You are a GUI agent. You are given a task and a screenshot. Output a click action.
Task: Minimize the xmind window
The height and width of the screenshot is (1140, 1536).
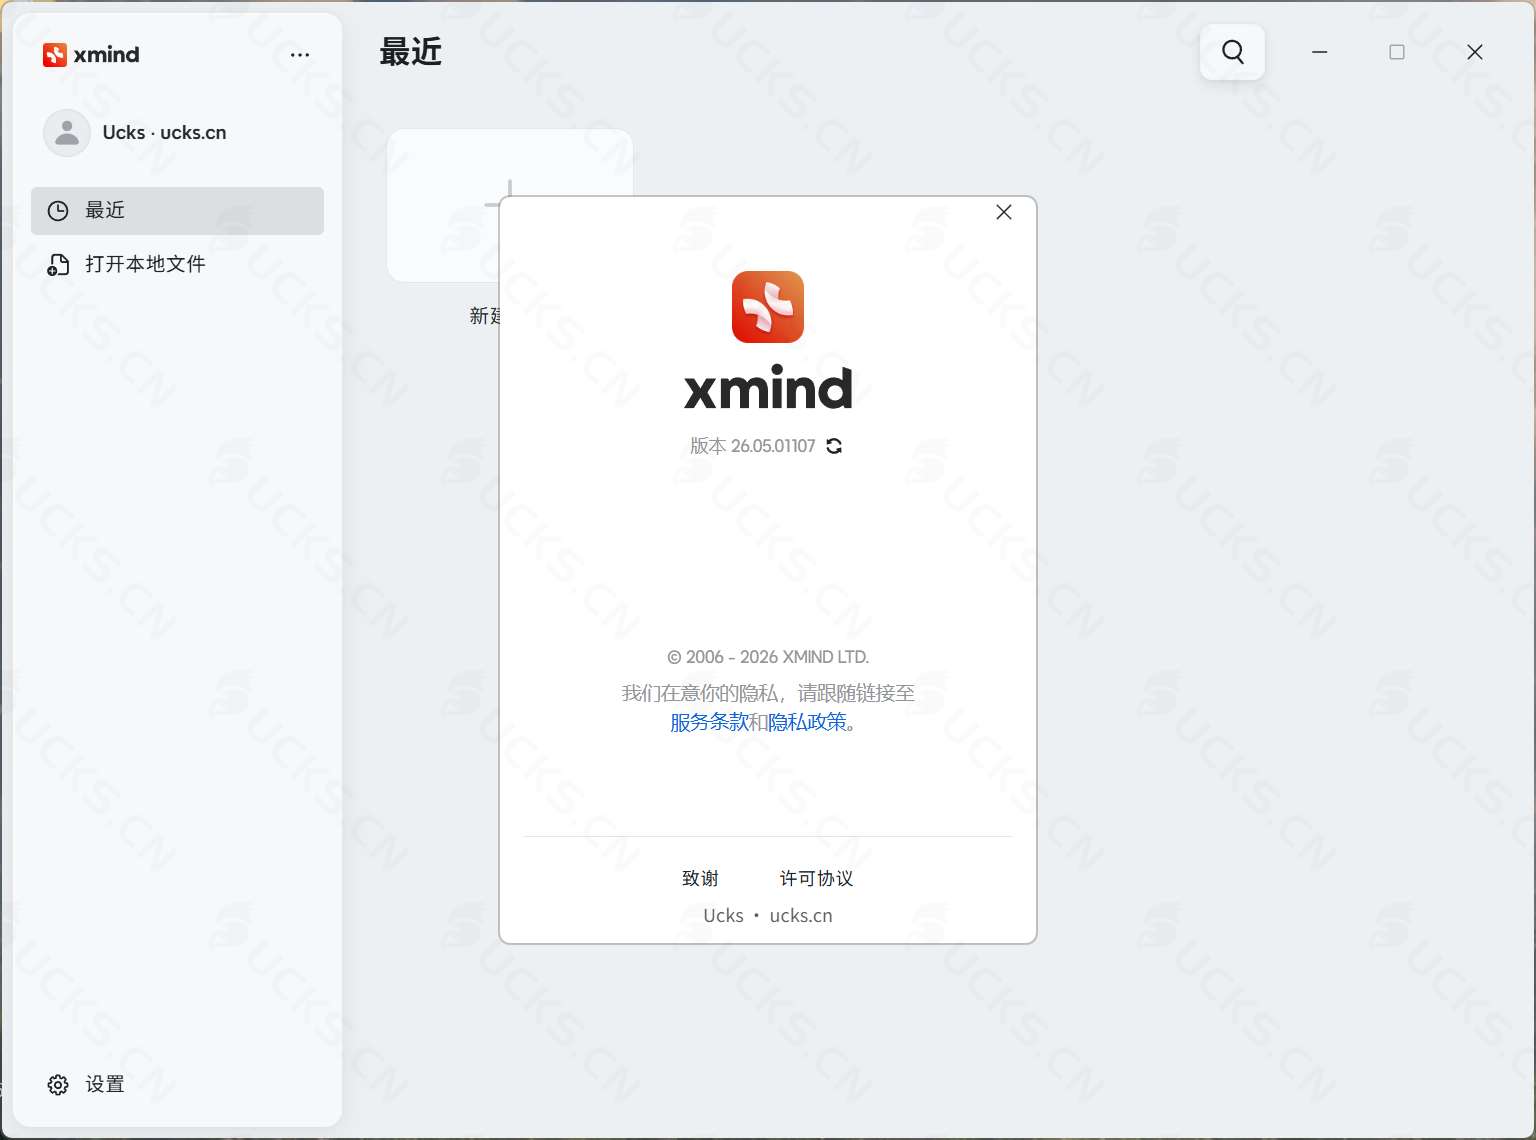1320,52
